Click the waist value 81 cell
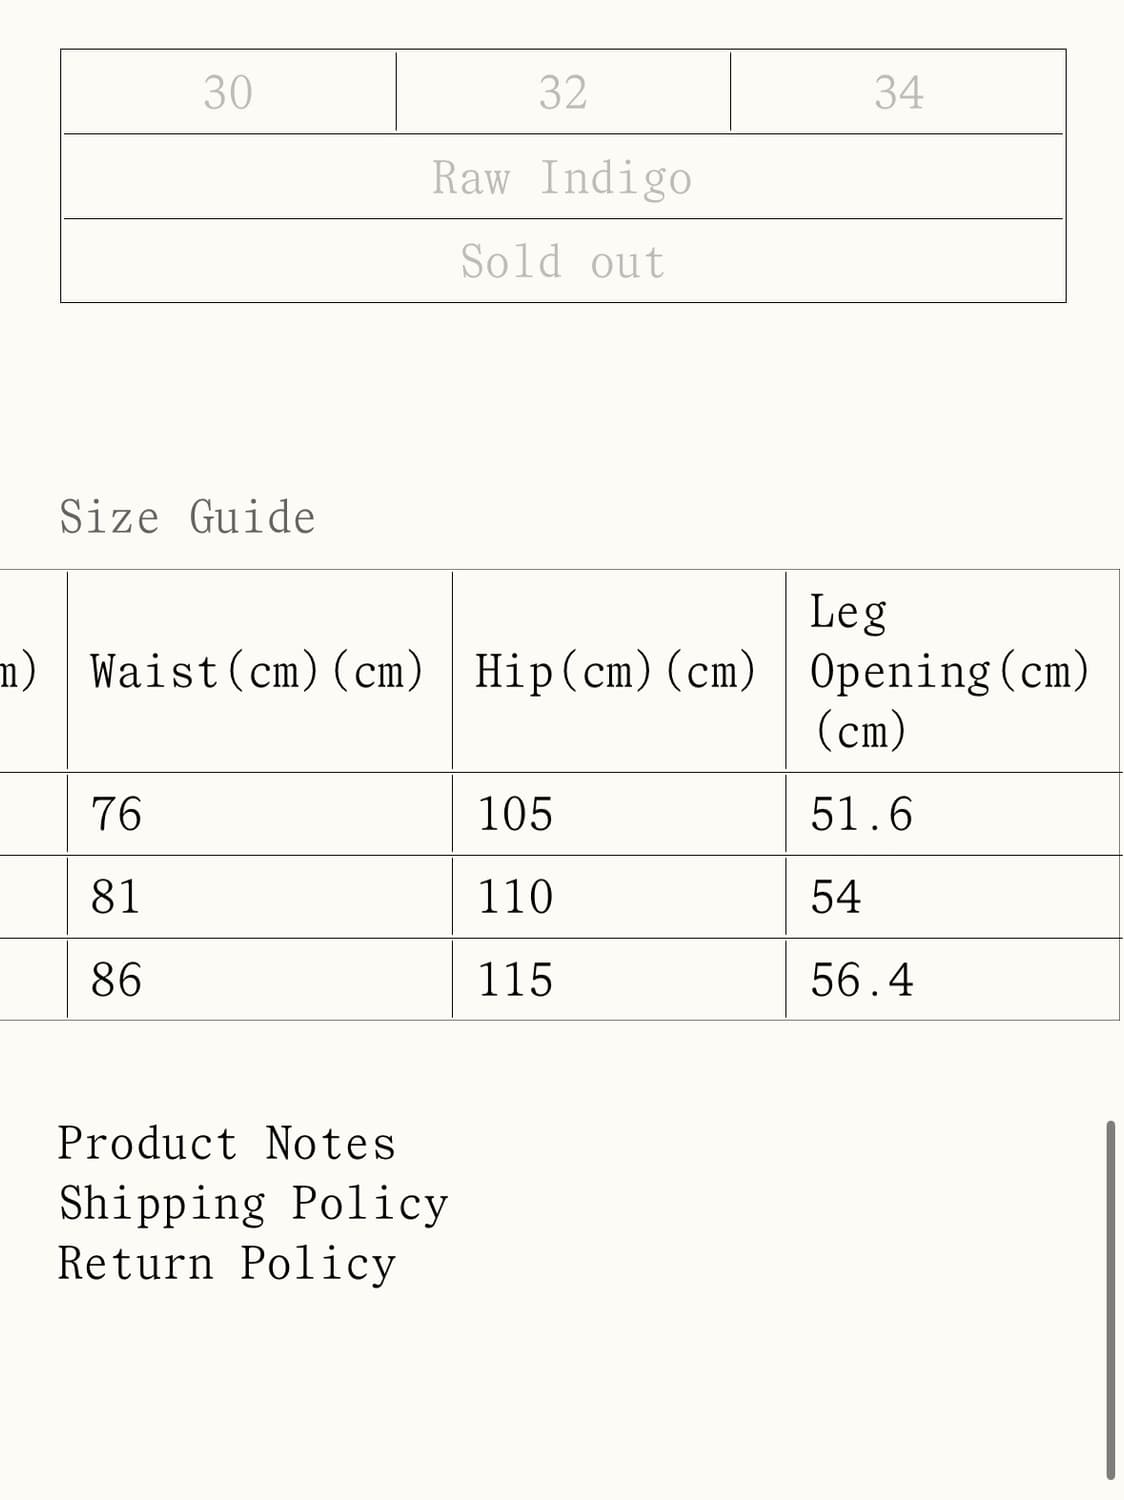Screen dimensions: 1124x1500 259,897
